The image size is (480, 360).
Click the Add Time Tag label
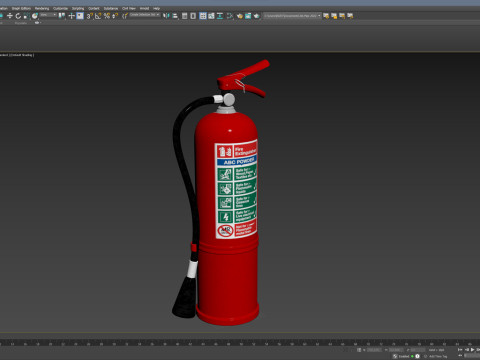[x=438, y=356]
